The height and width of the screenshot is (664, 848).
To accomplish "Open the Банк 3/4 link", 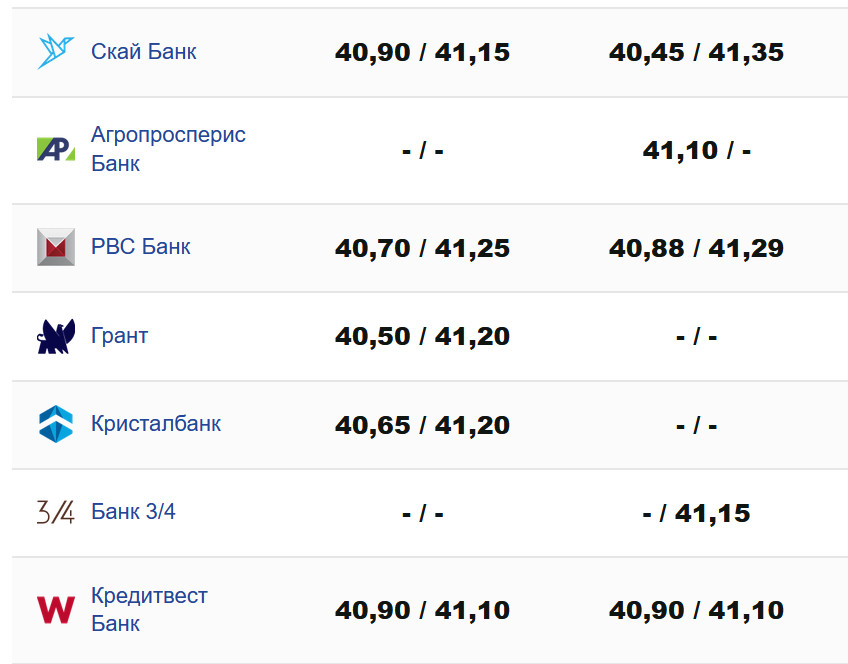I will click(x=133, y=512).
